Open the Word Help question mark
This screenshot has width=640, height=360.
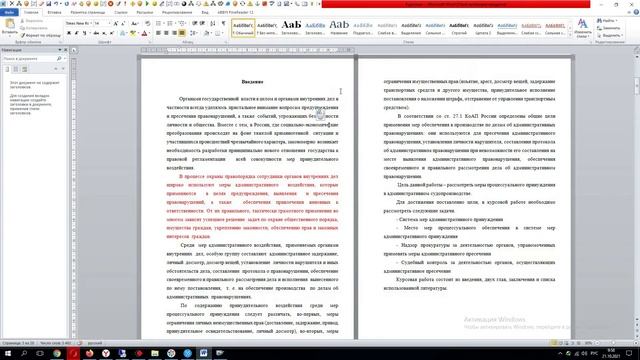pos(636,12)
